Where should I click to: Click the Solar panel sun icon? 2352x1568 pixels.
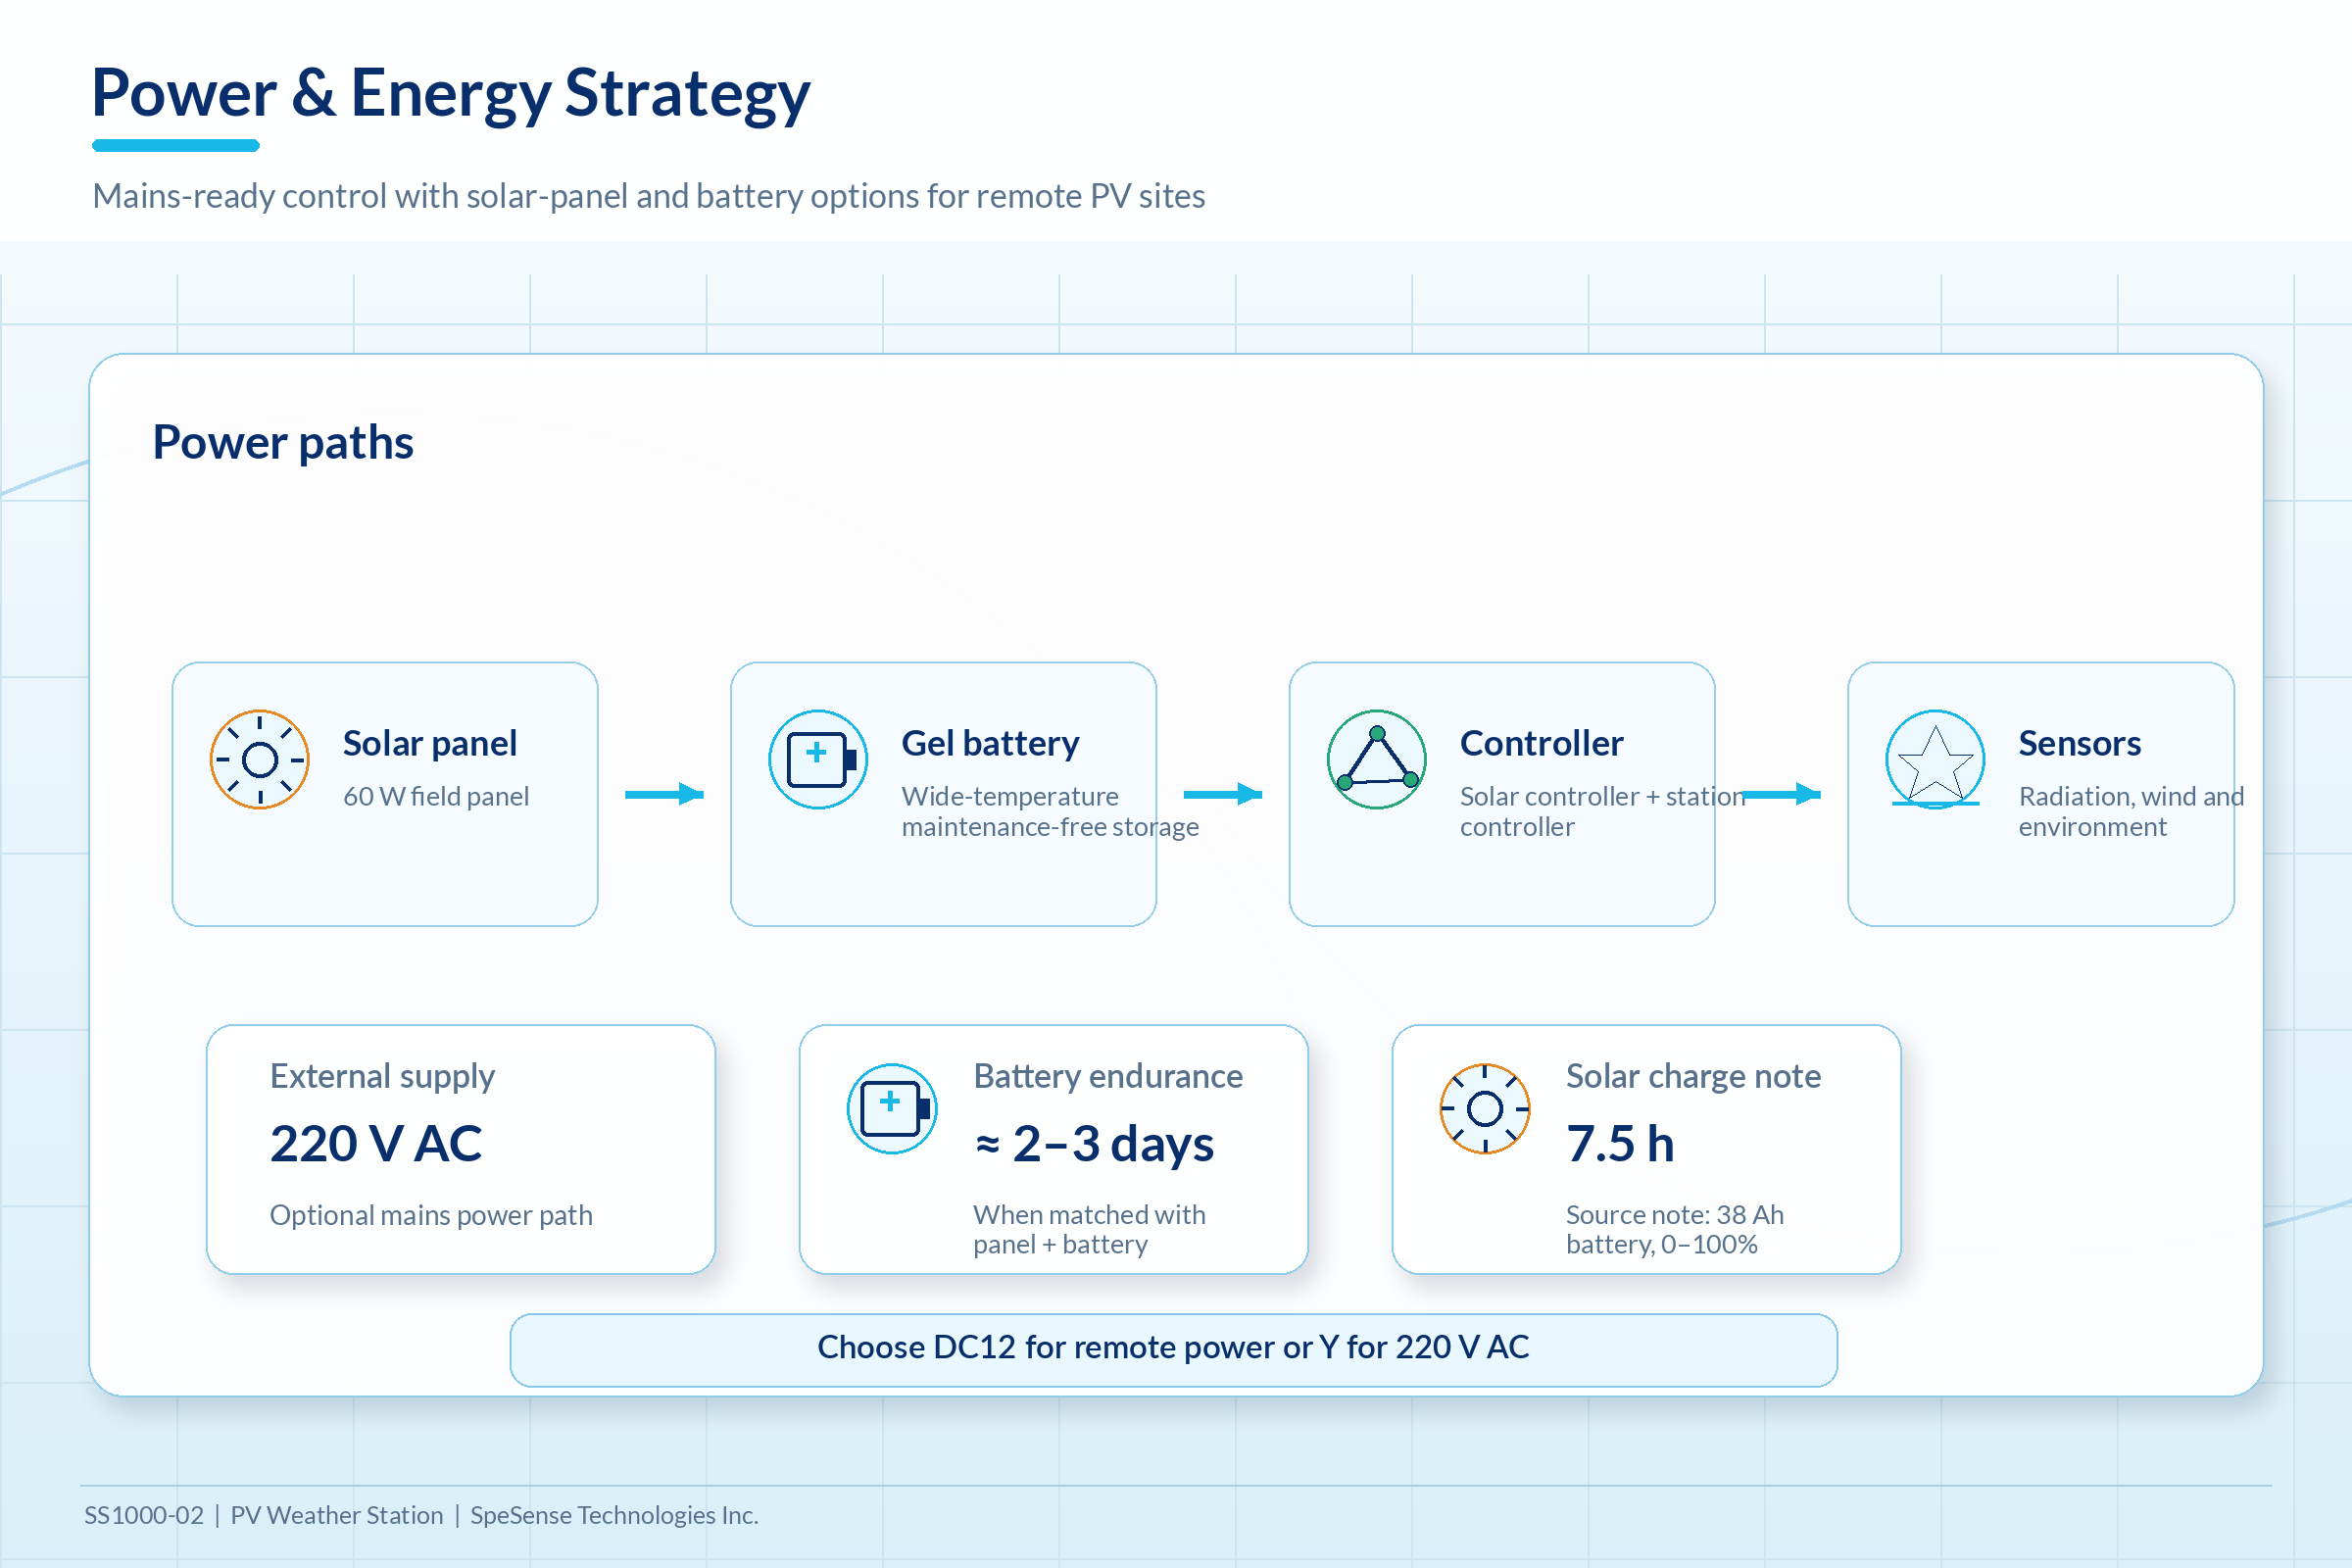[260, 760]
